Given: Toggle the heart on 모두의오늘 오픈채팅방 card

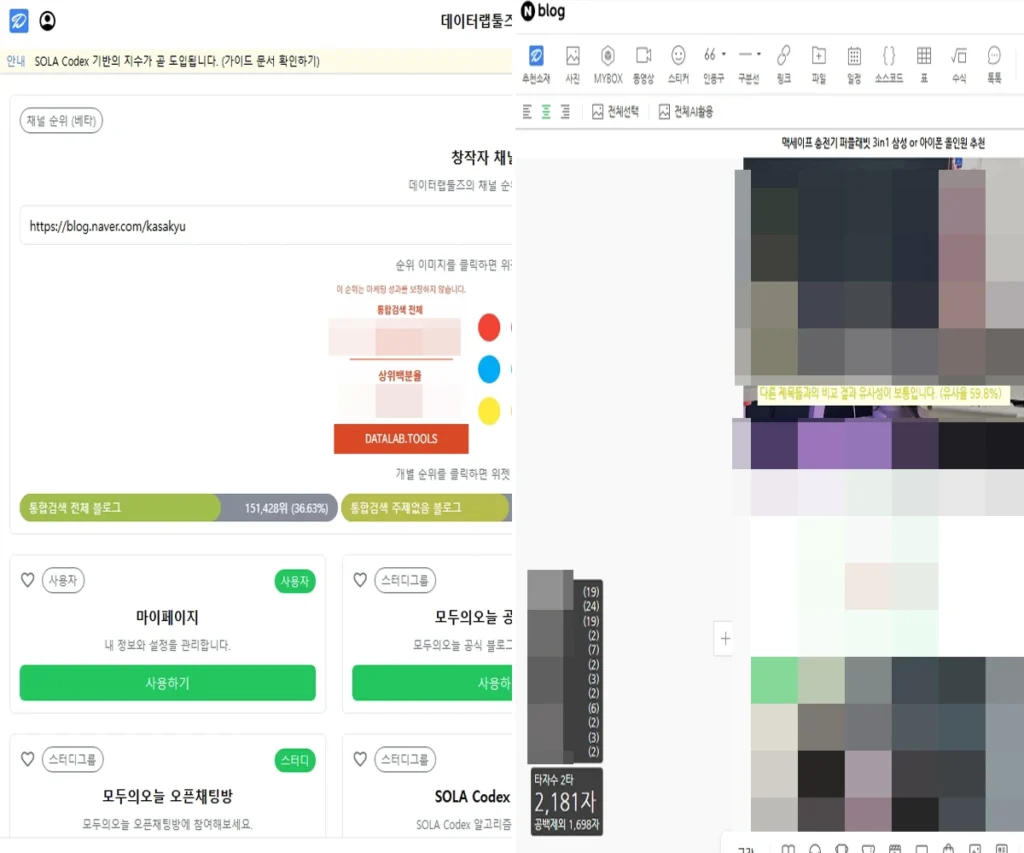Looking at the screenshot, I should [x=28, y=760].
